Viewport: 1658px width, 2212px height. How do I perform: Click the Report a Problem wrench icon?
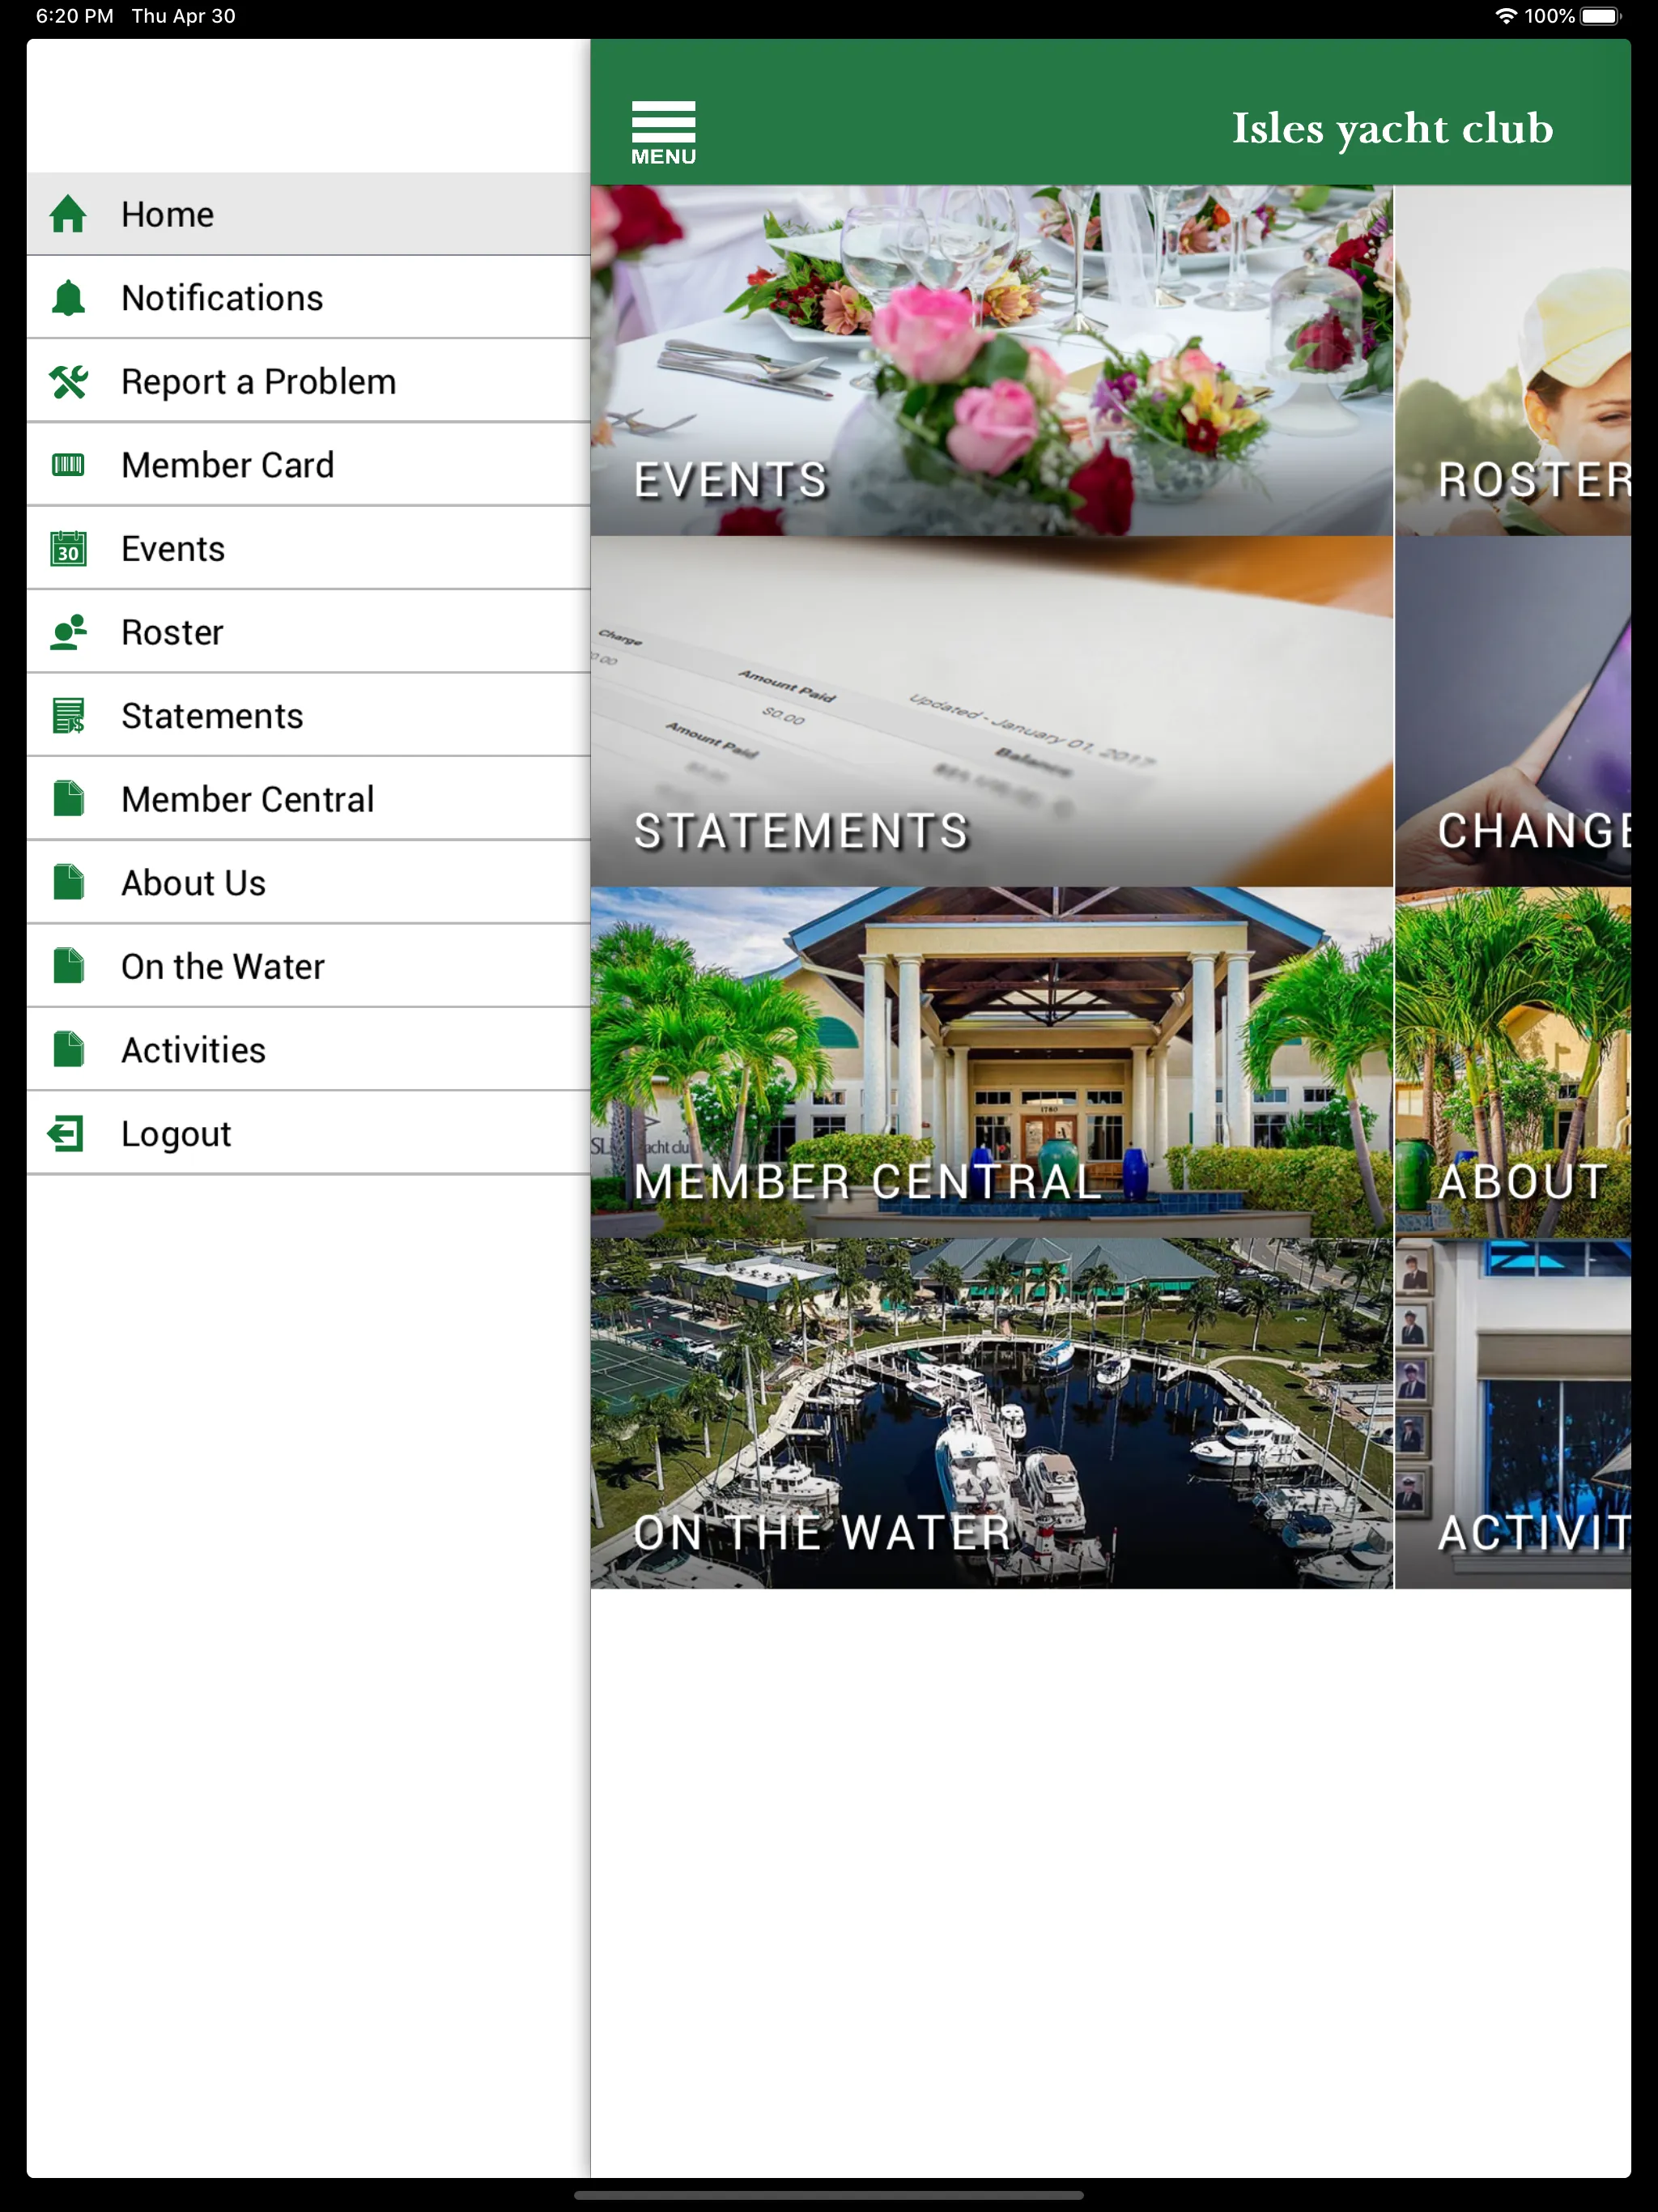click(x=70, y=381)
